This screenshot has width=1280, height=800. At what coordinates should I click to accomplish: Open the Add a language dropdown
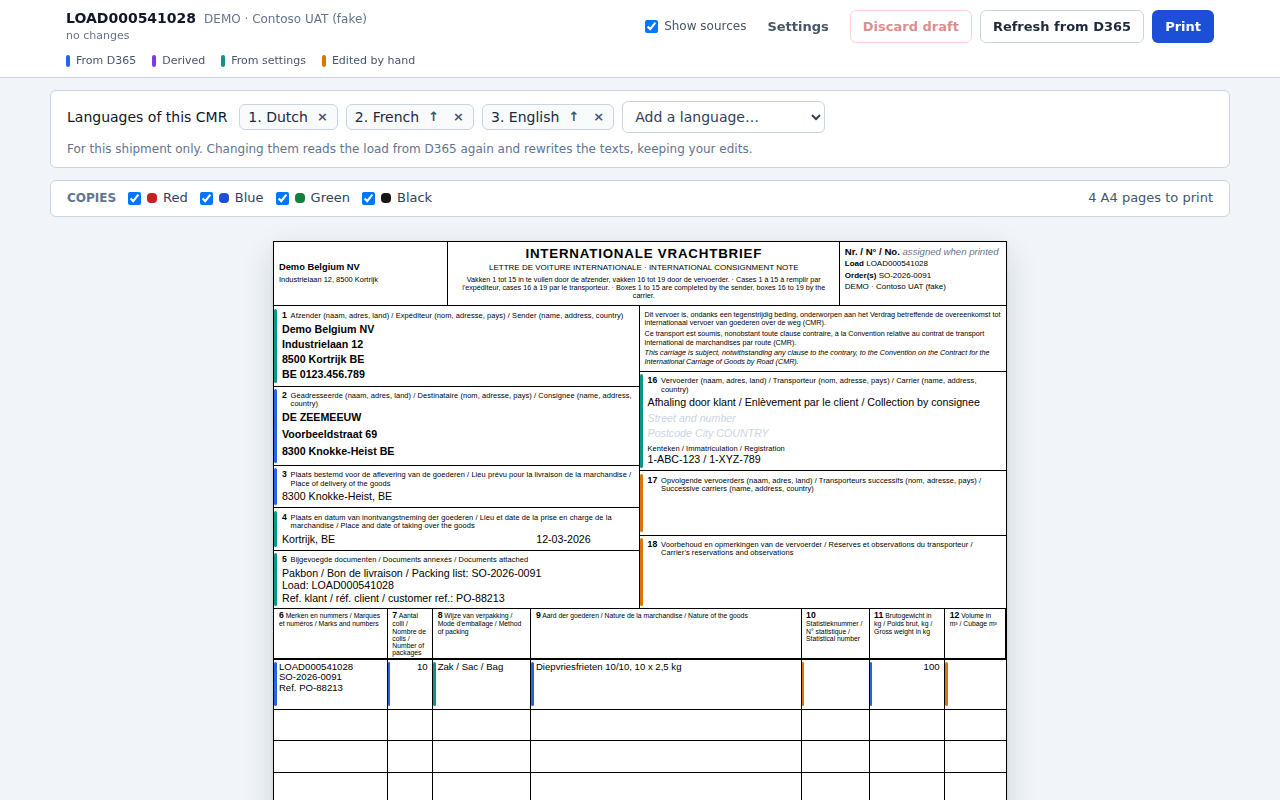723,117
